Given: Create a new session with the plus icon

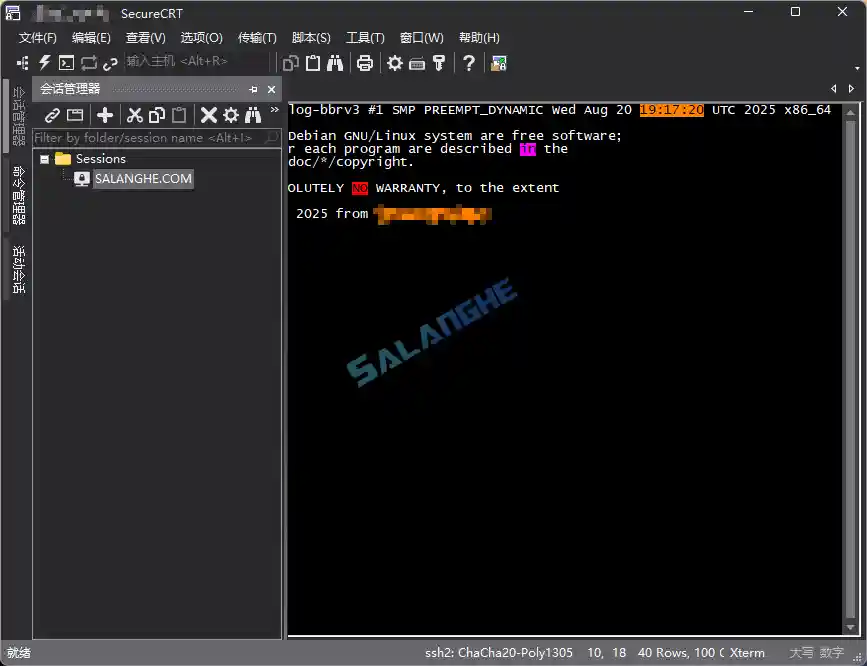Looking at the screenshot, I should pos(103,115).
